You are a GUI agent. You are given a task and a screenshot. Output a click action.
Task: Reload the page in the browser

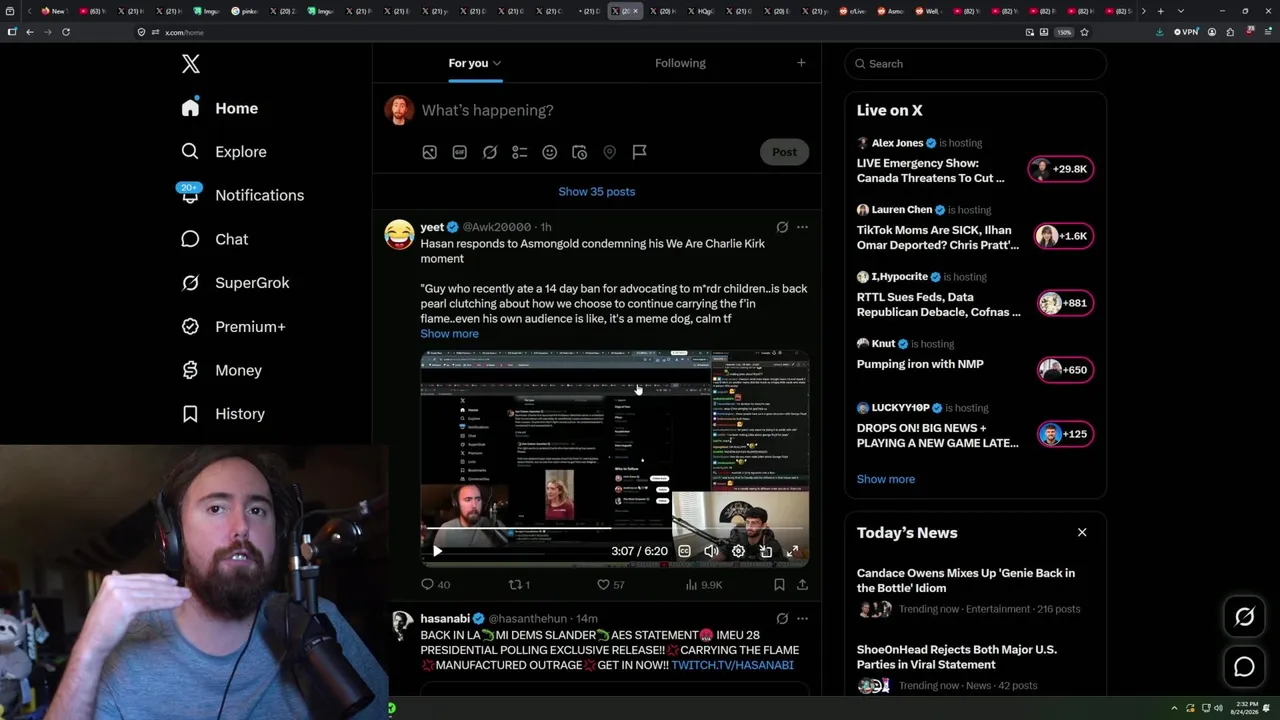tap(66, 32)
